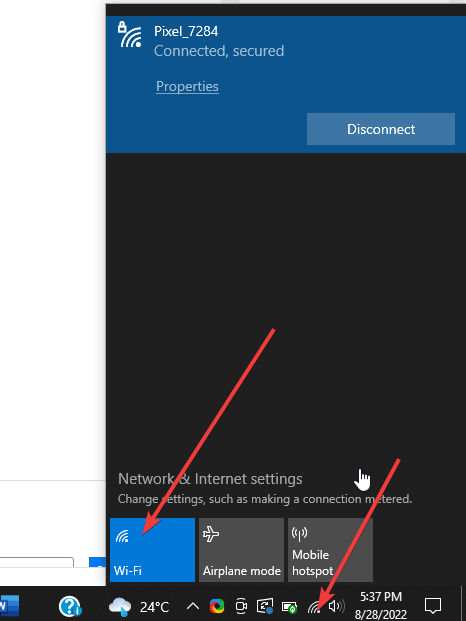Click the secured Wi-Fi signal icon for Pixel_7284
Screen dimensions: 466x621
(130, 35)
